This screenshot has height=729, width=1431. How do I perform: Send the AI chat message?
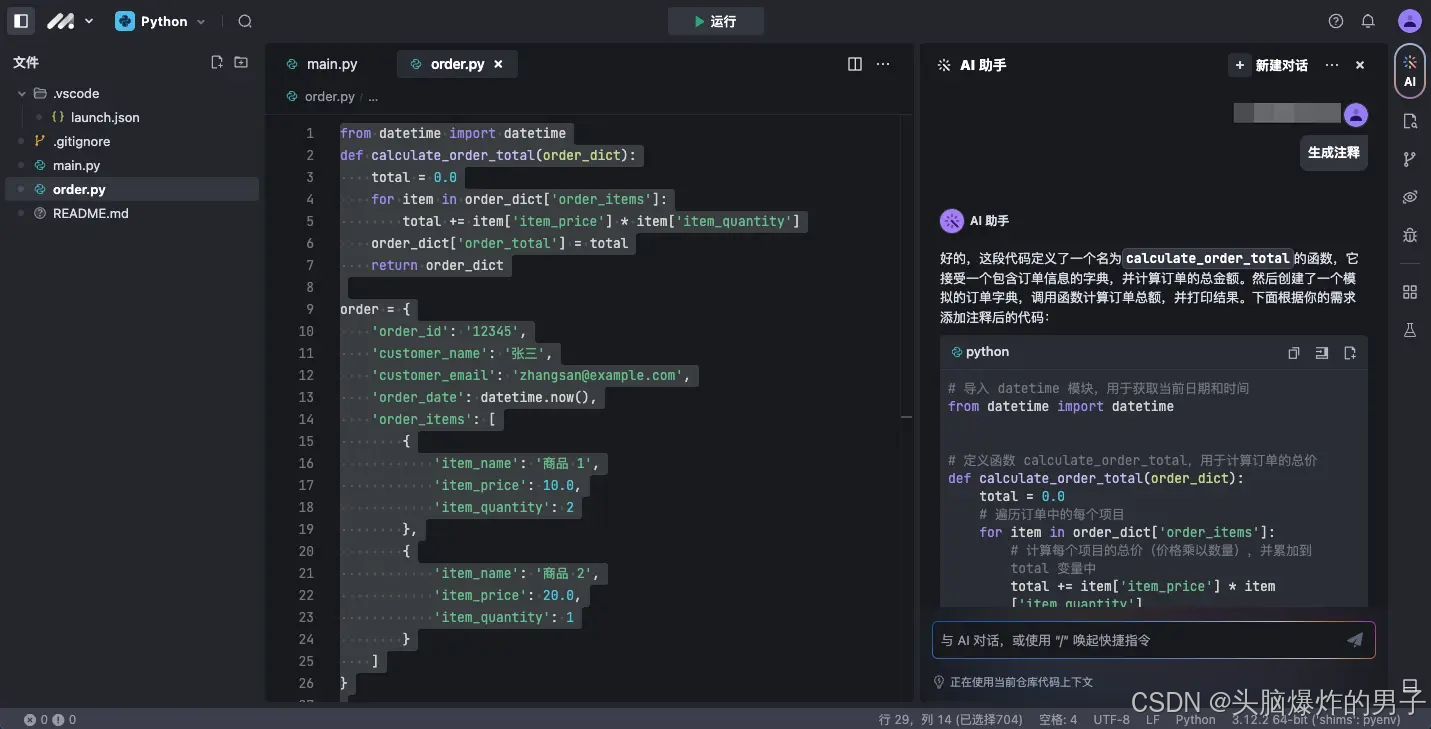1355,639
